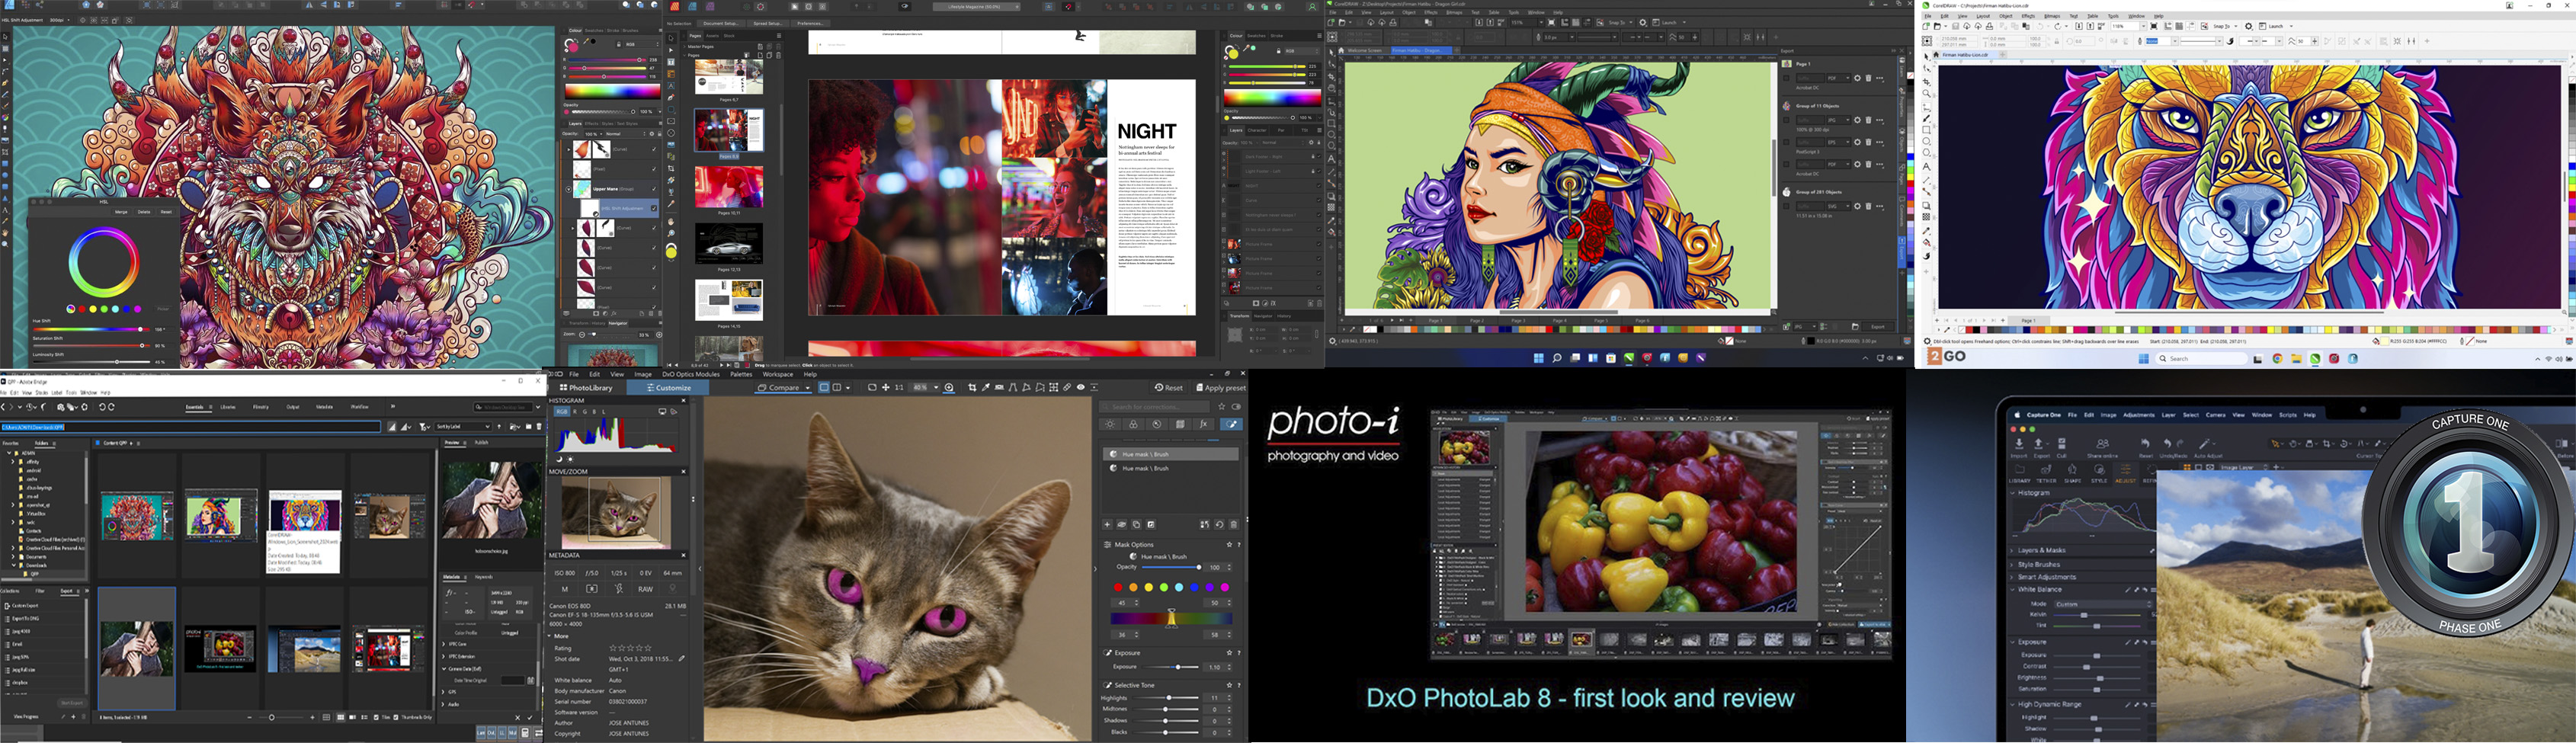Viewport: 2576px width, 743px height.
Task: Delete mask with trash icon above Mask Options
Action: tap(1233, 526)
